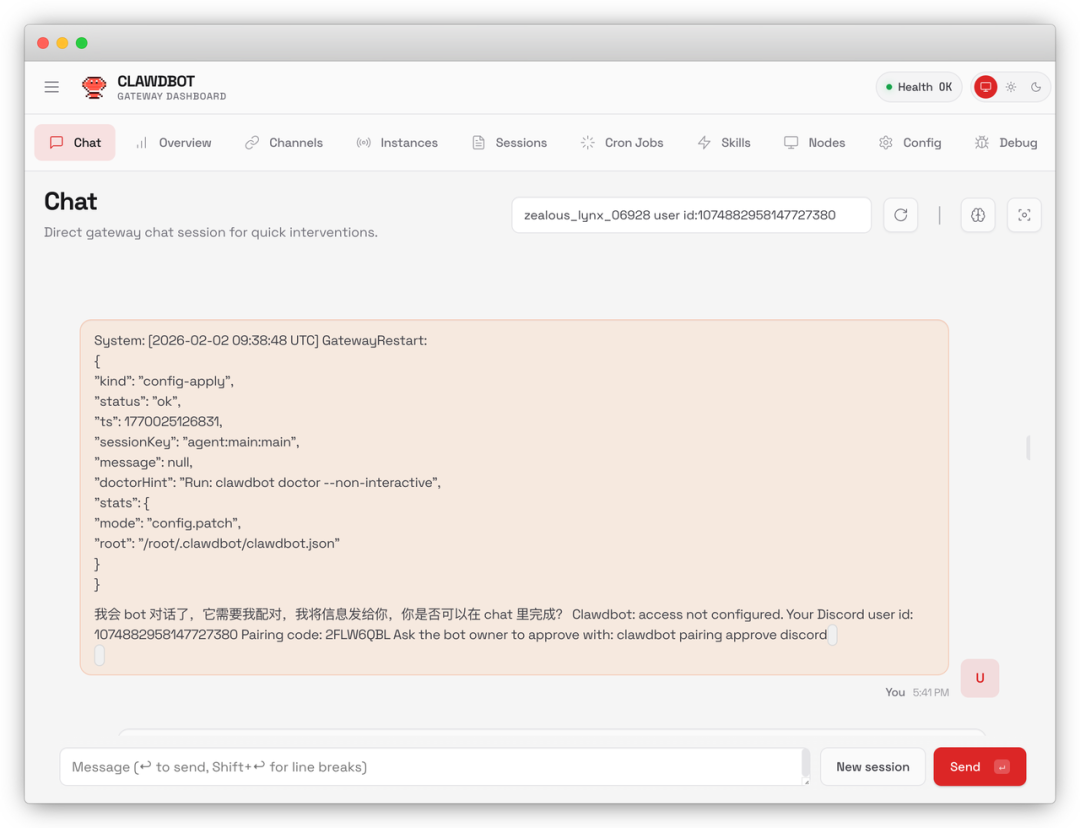Refresh the current chat session
Viewport: 1080px width, 828px height.
point(900,215)
